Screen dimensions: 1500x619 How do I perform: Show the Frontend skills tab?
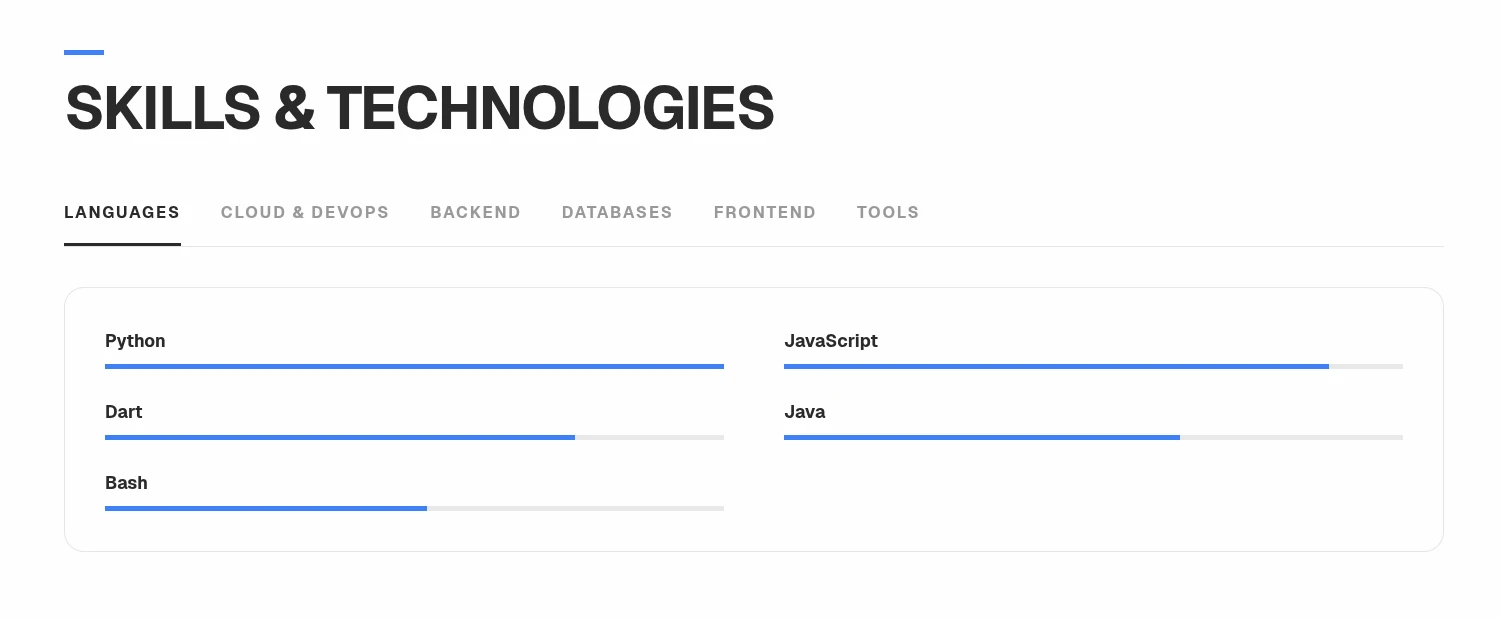coord(765,212)
